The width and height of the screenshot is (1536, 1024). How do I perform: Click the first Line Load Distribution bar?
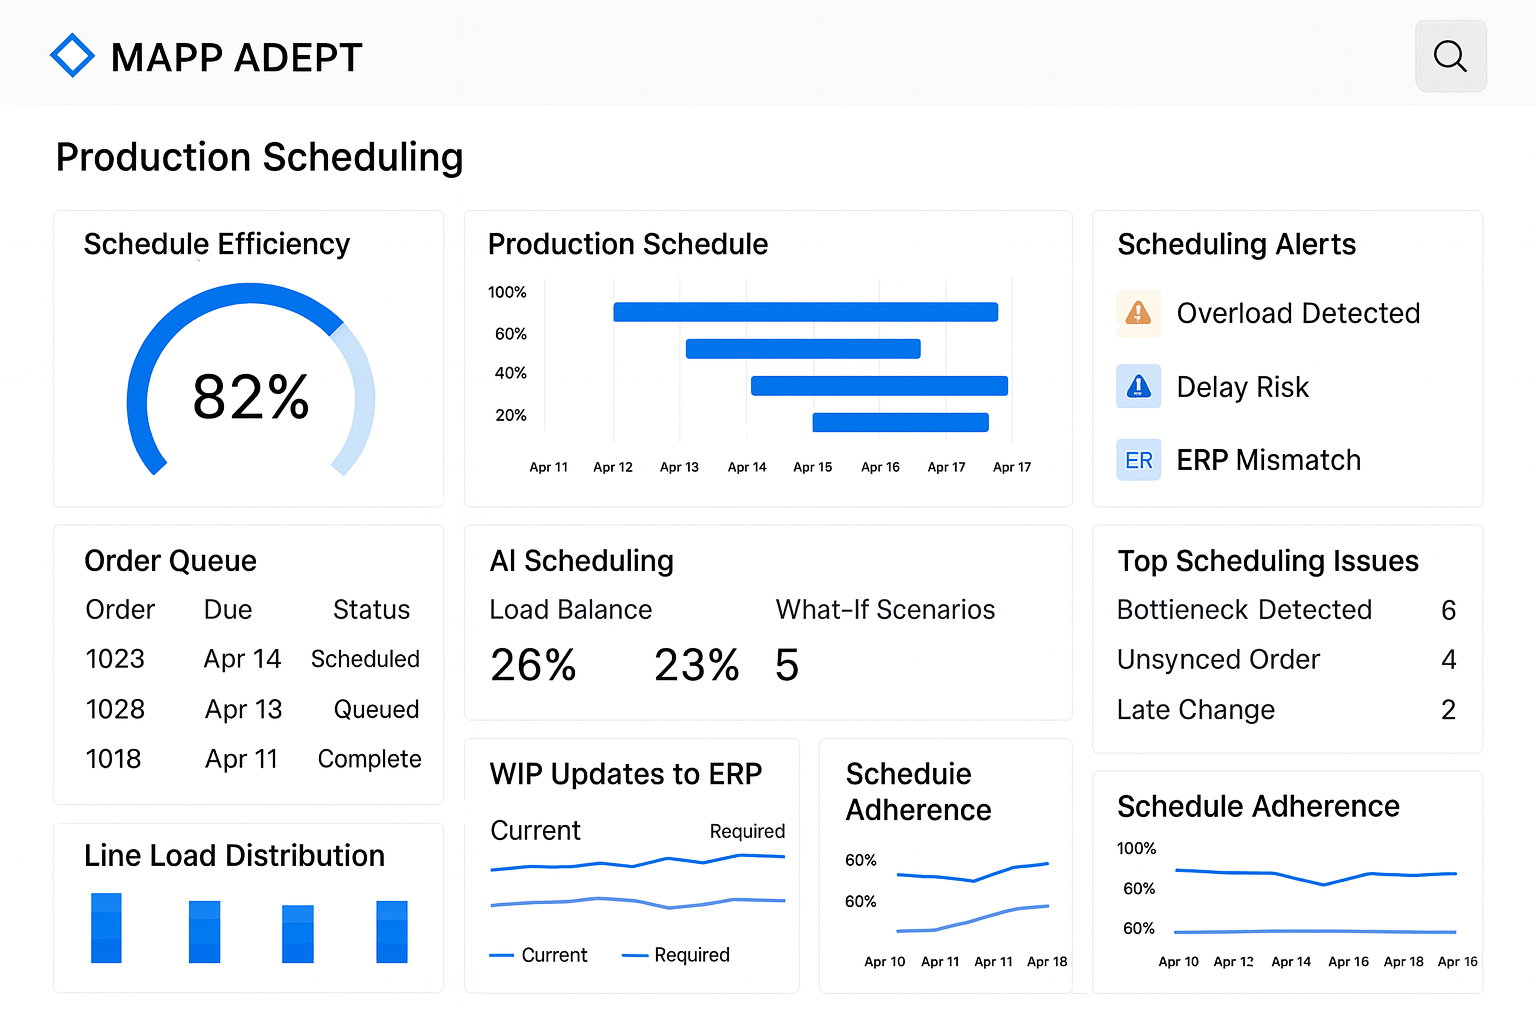(x=106, y=928)
